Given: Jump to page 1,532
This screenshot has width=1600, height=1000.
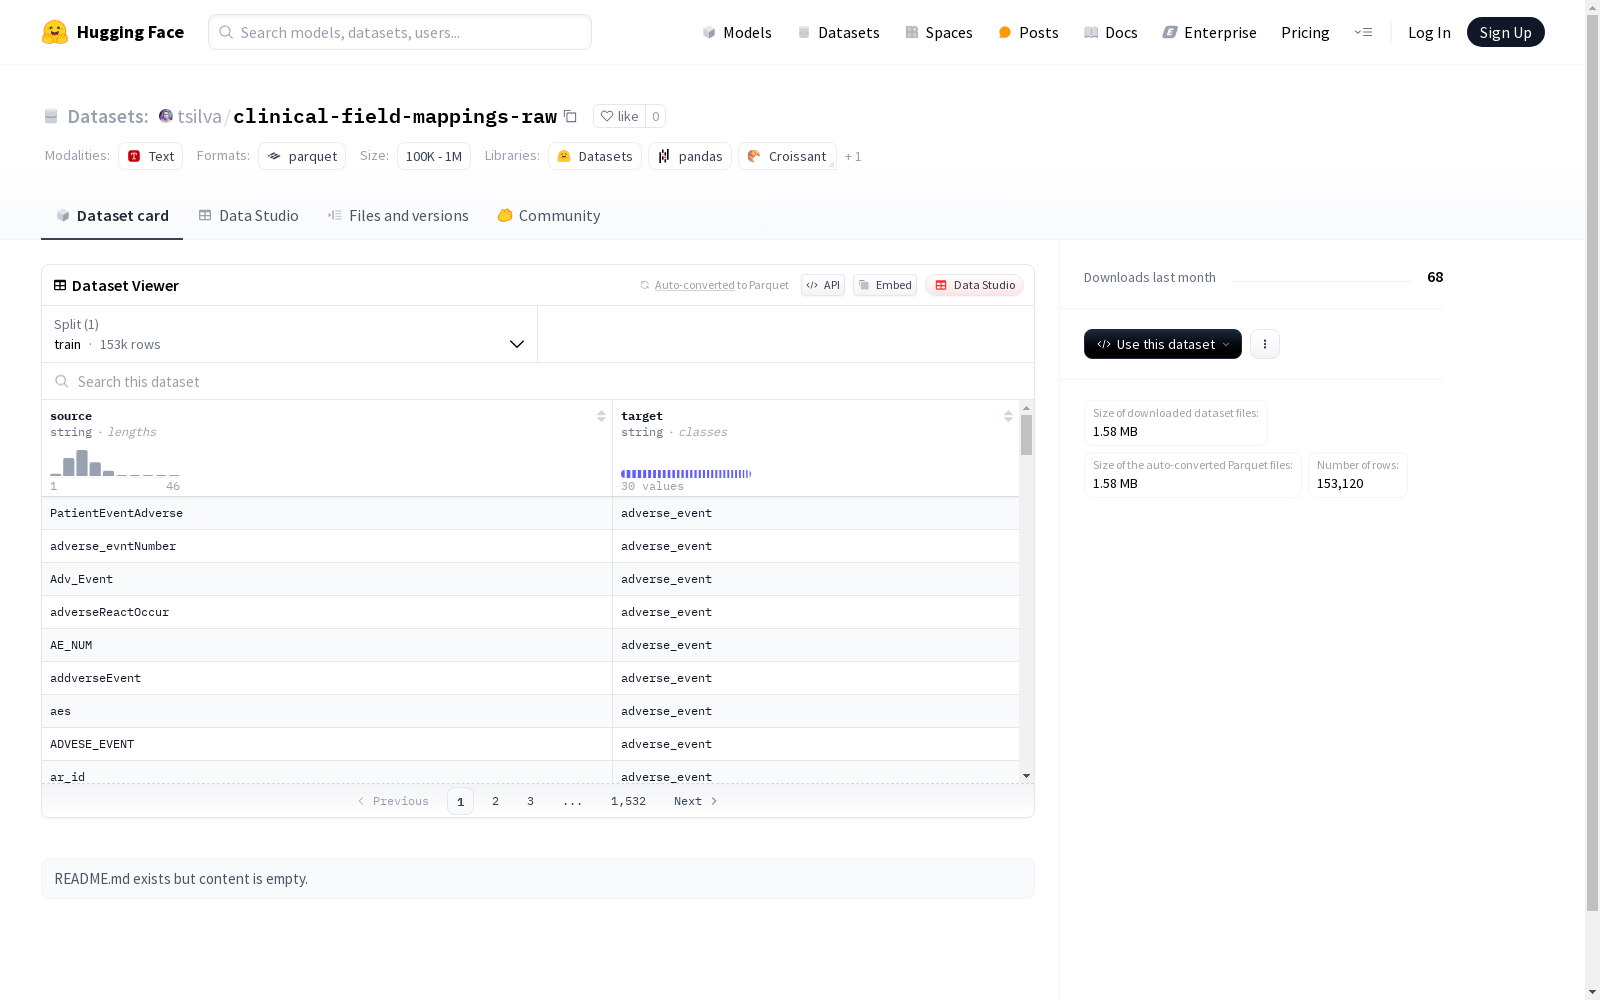Looking at the screenshot, I should pos(628,801).
